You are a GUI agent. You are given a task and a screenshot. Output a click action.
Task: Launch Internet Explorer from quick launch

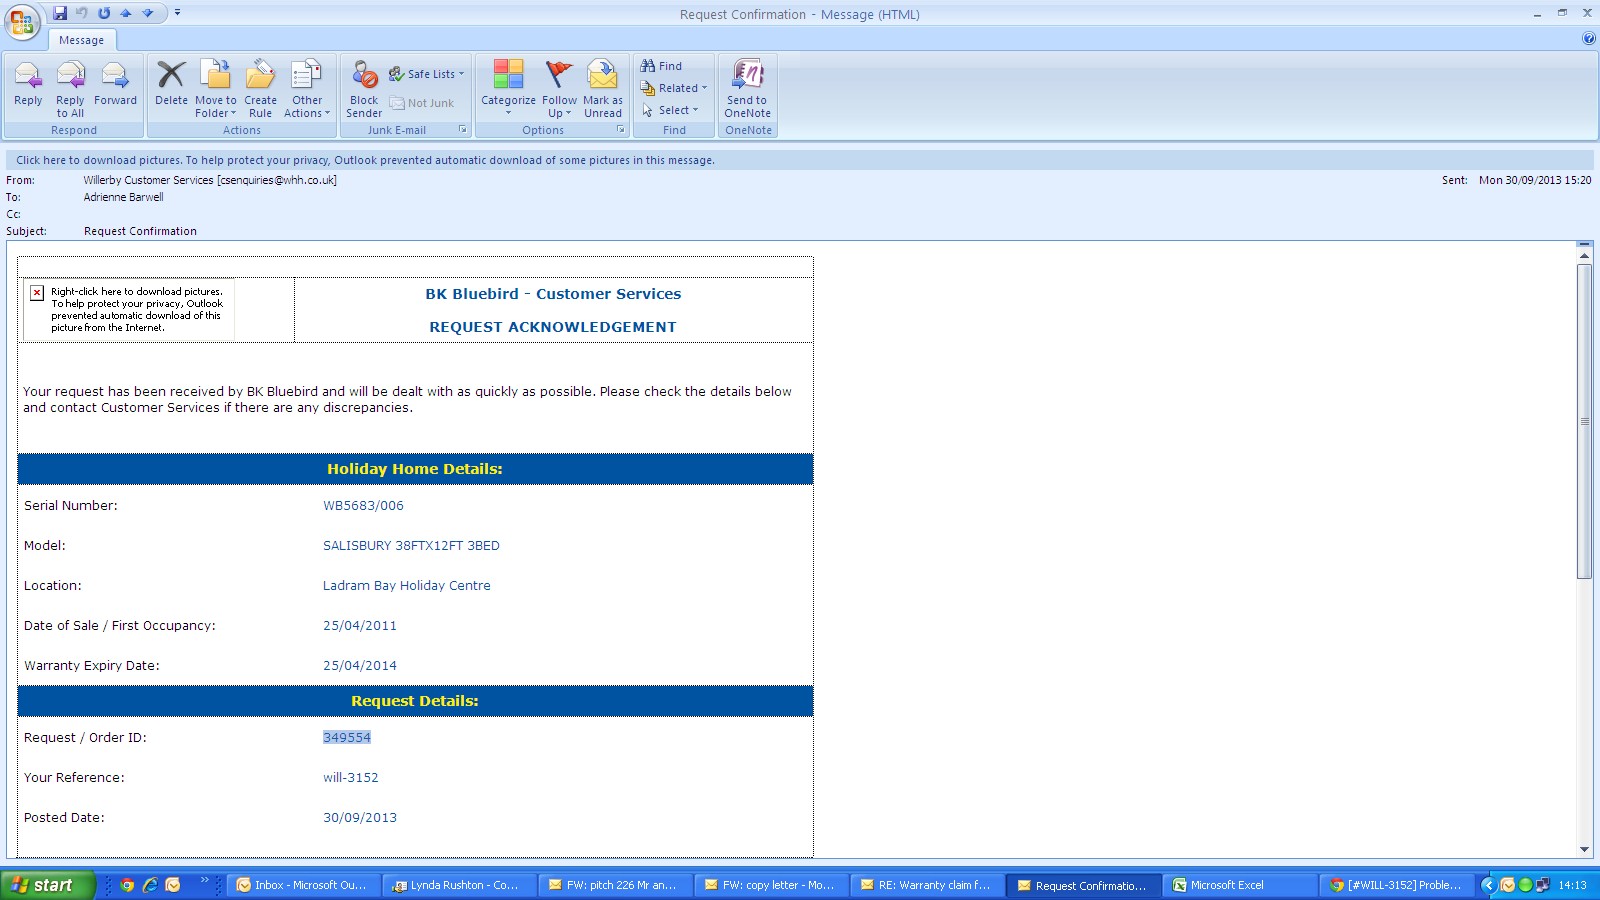pos(150,885)
